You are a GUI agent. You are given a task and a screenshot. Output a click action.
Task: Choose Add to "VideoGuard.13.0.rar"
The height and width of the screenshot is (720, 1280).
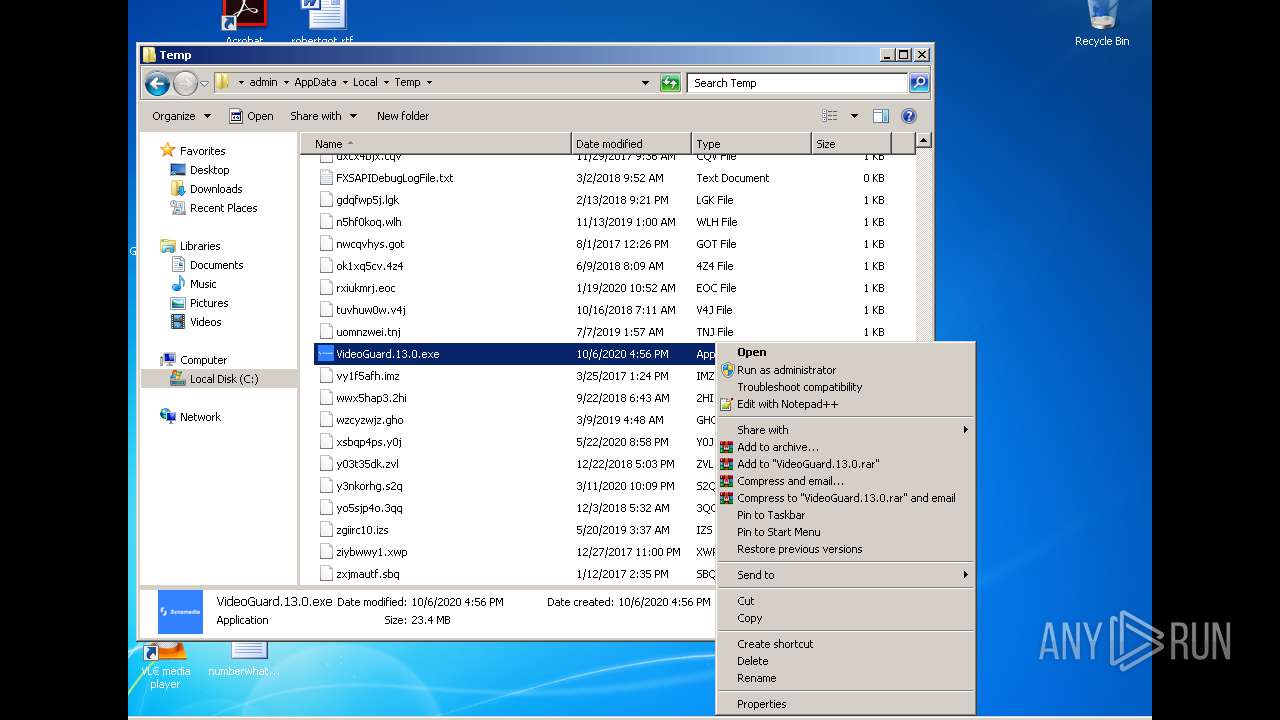846,464
